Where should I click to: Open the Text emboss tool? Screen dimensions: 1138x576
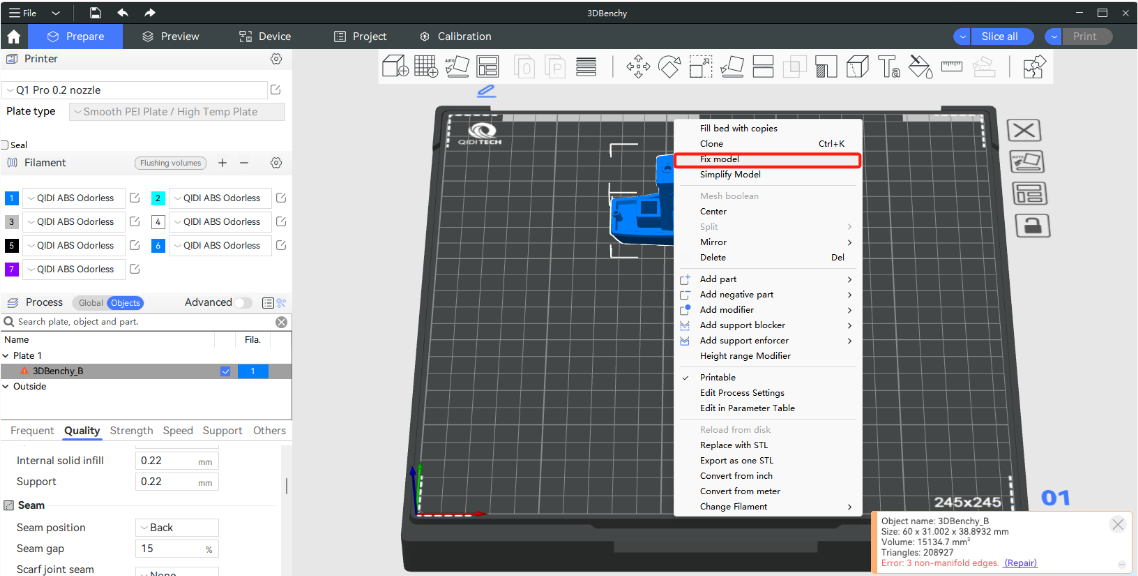pyautogui.click(x=888, y=67)
